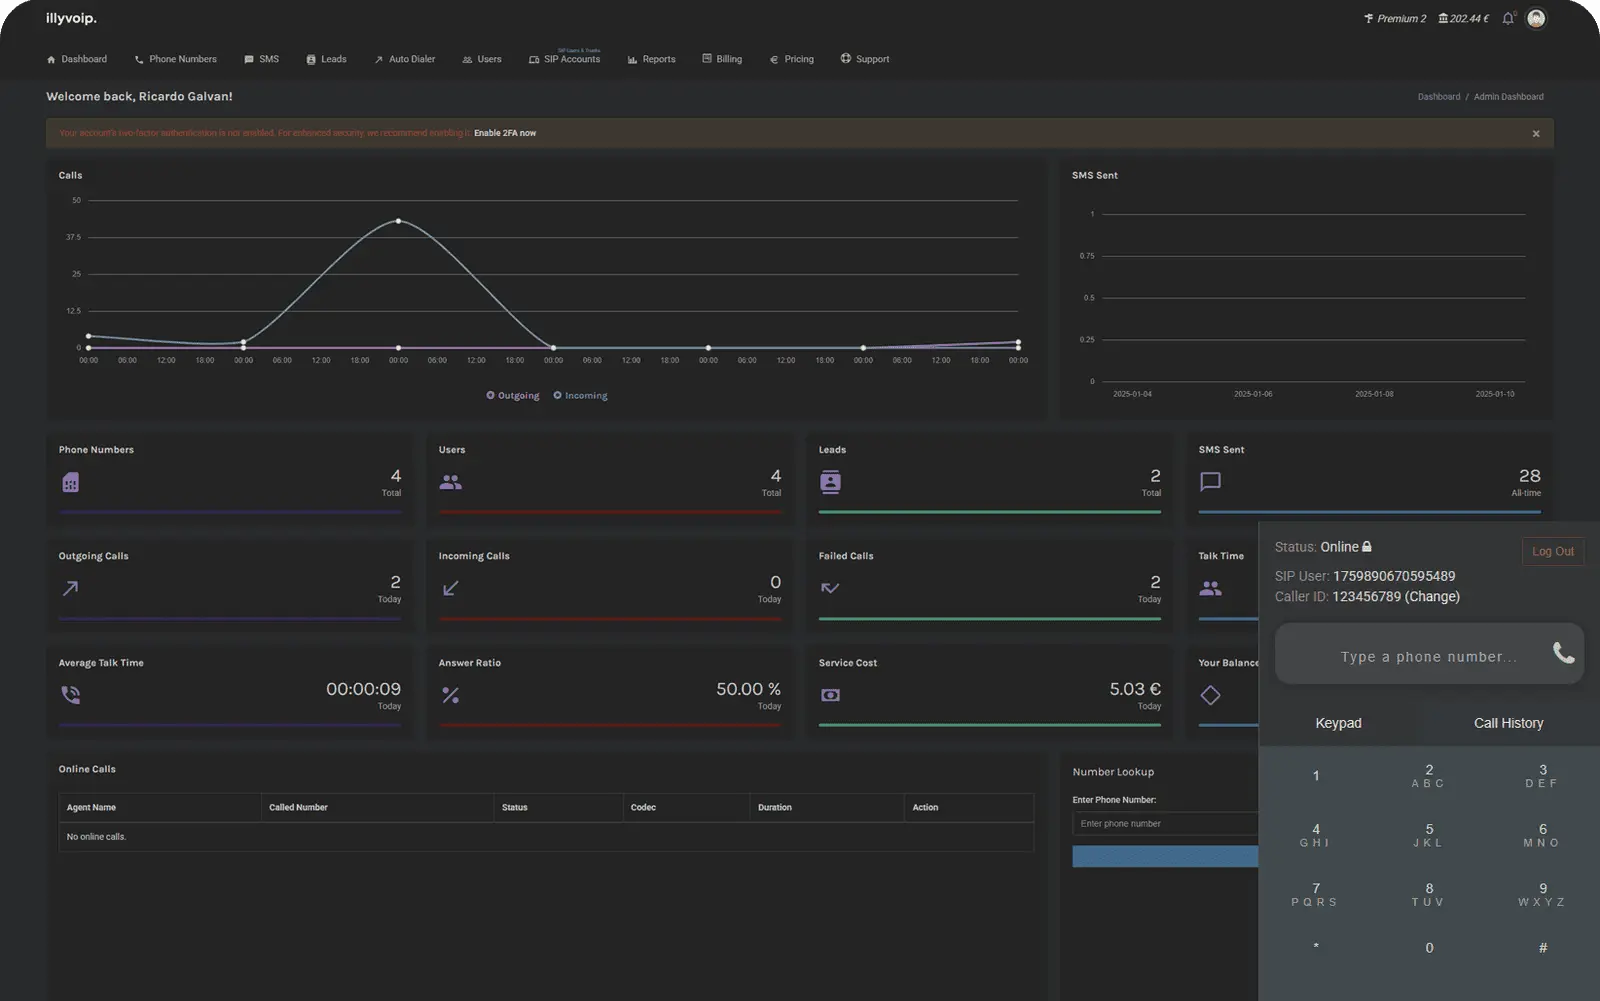Click the green phone call icon
Screen dimensions: 1600x1001
1563,654
